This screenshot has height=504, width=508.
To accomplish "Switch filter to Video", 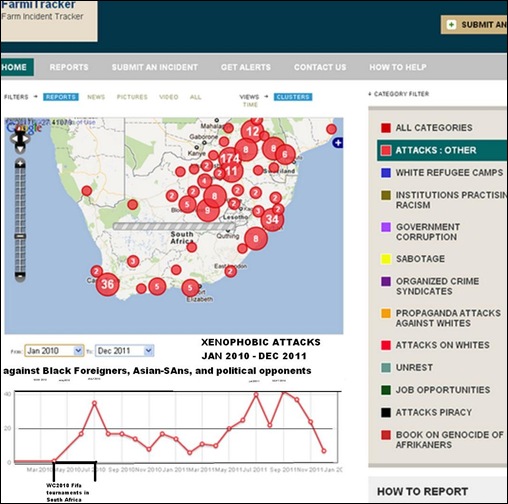I will (x=169, y=97).
